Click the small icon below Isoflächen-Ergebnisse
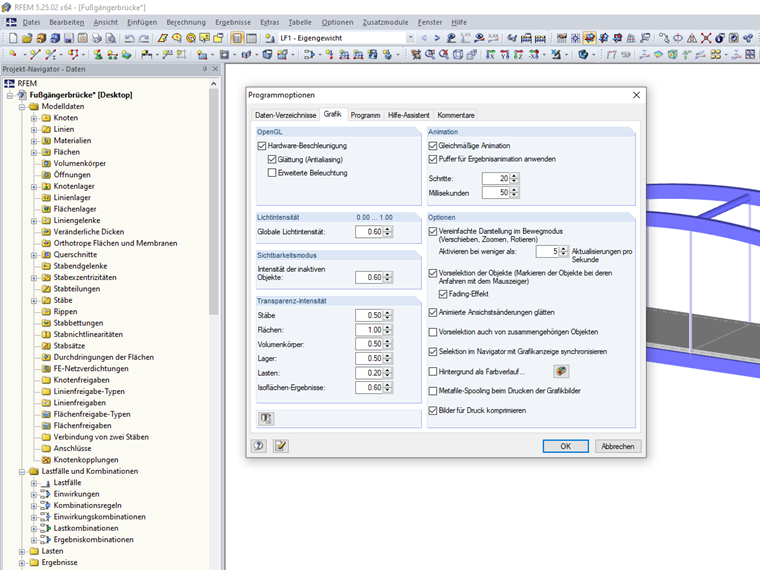Screen dimensions: 760x570 pyautogui.click(x=266, y=418)
